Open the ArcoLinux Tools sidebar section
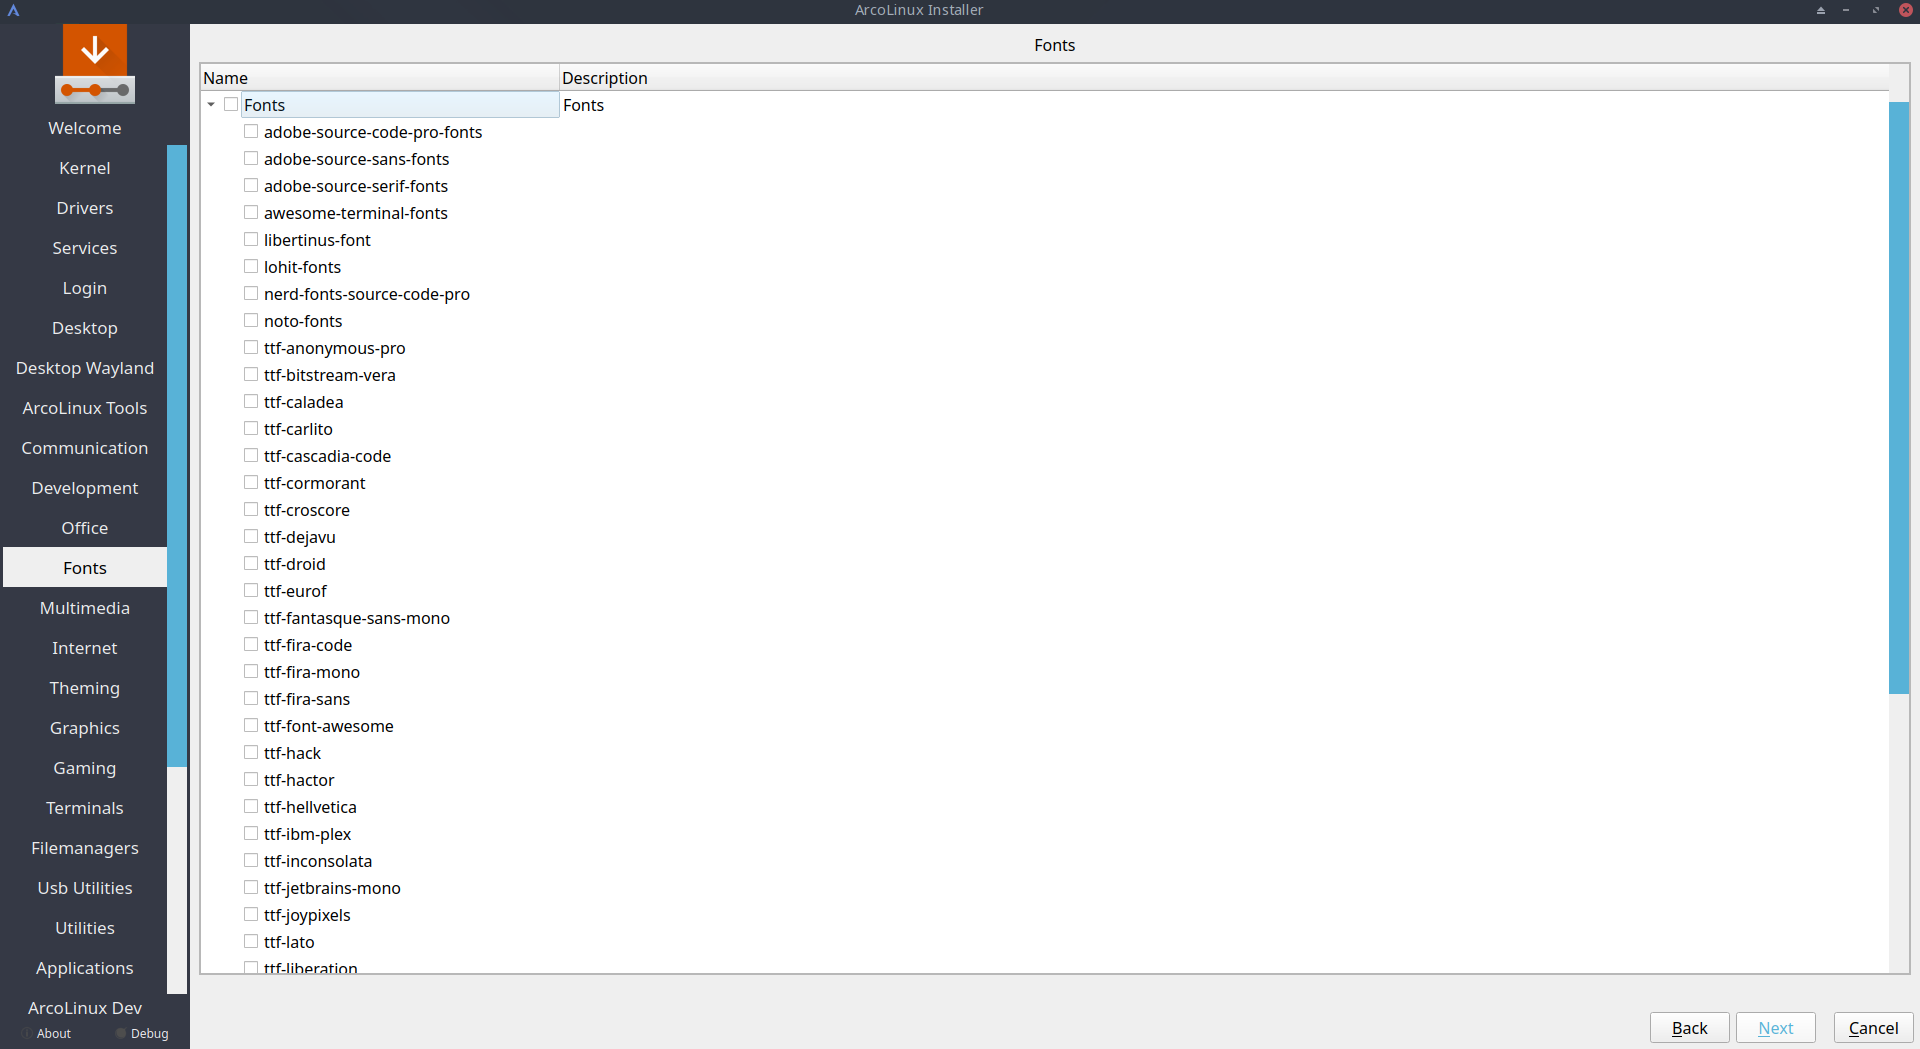 coord(85,408)
